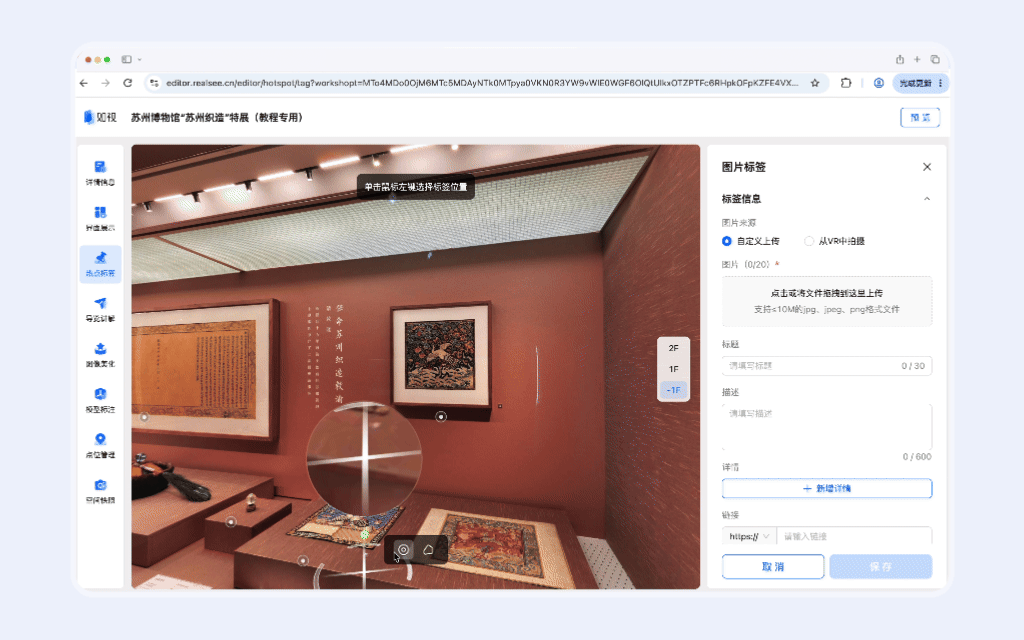Click the hotspot marker below the embroidered square painting
Viewport: 1024px width, 640px height.
(x=441, y=416)
